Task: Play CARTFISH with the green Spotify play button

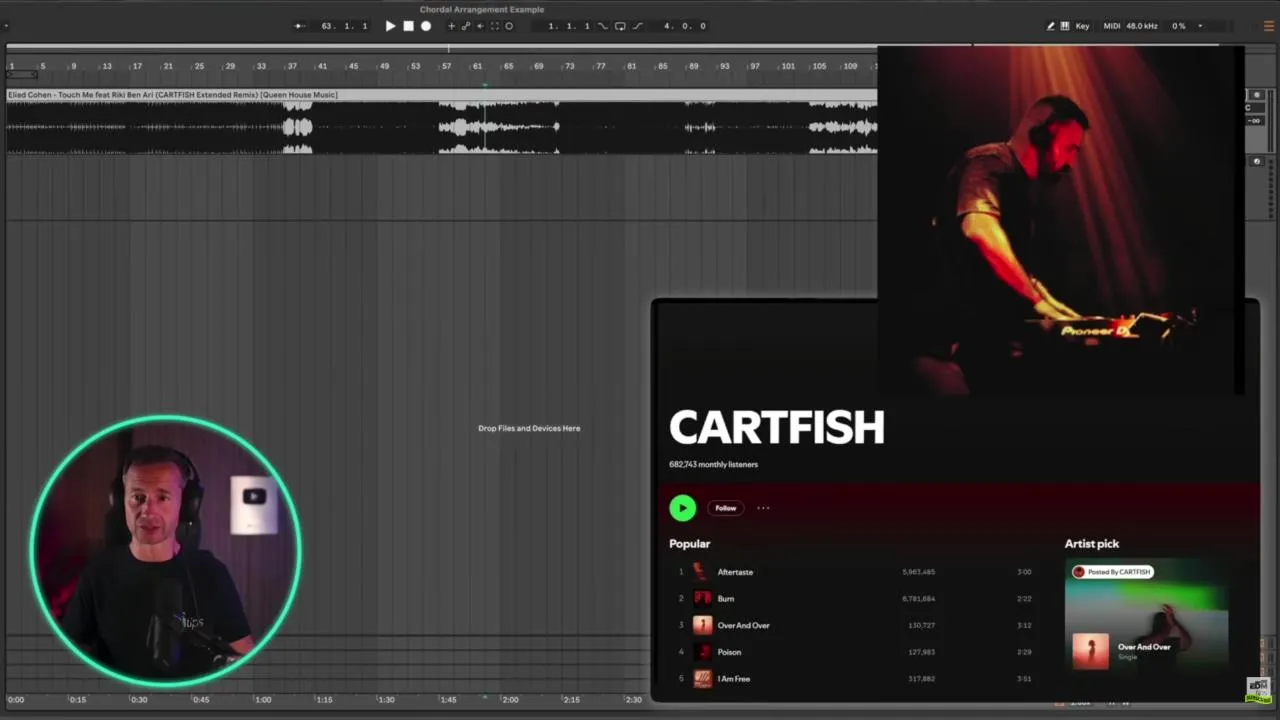Action: 682,508
